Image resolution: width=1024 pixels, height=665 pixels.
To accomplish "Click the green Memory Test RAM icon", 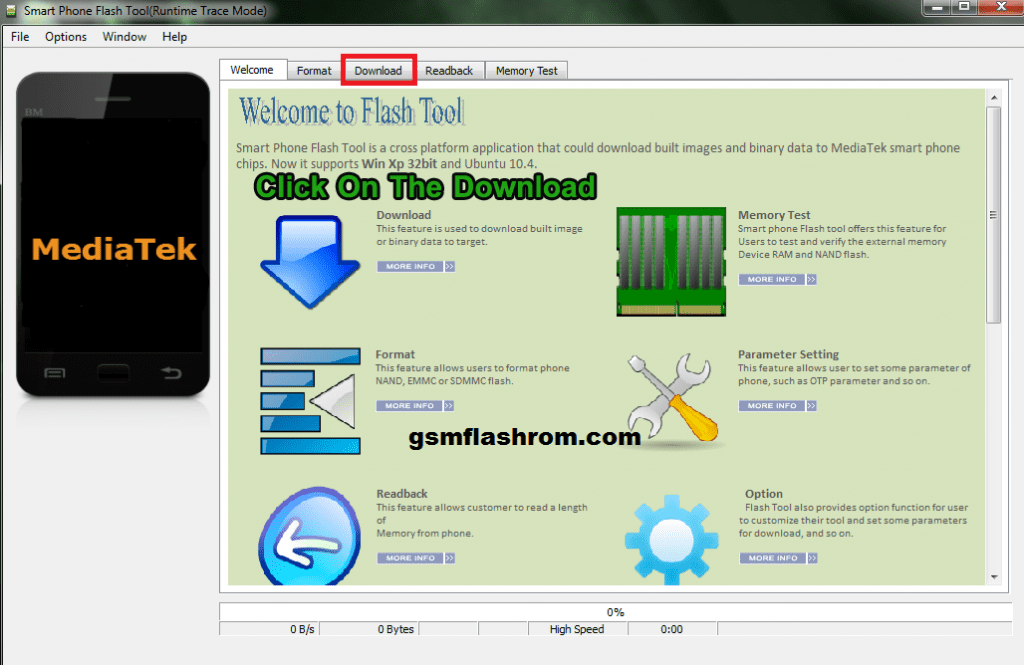I will click(x=671, y=262).
